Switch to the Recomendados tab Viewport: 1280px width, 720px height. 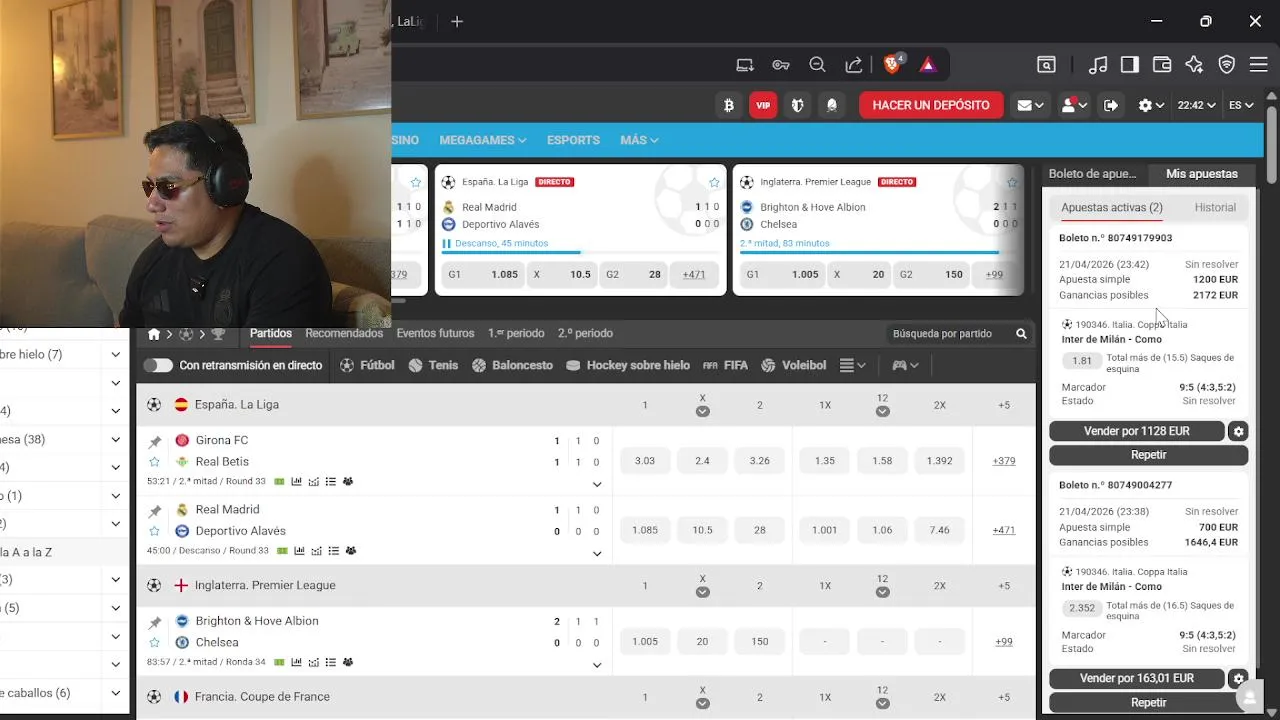pos(344,333)
